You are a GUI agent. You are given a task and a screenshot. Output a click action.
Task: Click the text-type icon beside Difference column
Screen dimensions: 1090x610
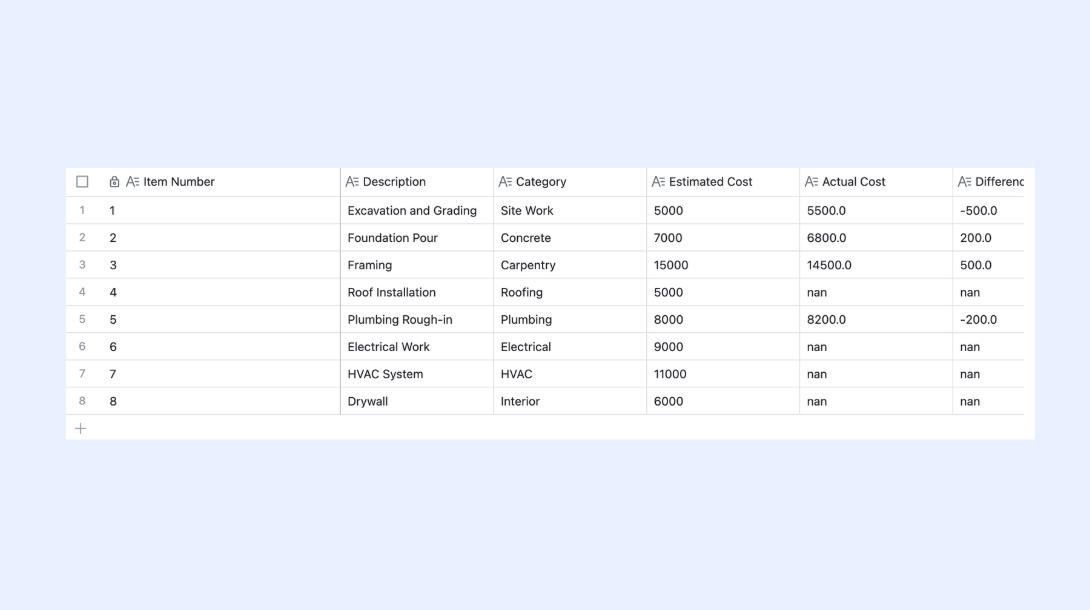click(964, 182)
